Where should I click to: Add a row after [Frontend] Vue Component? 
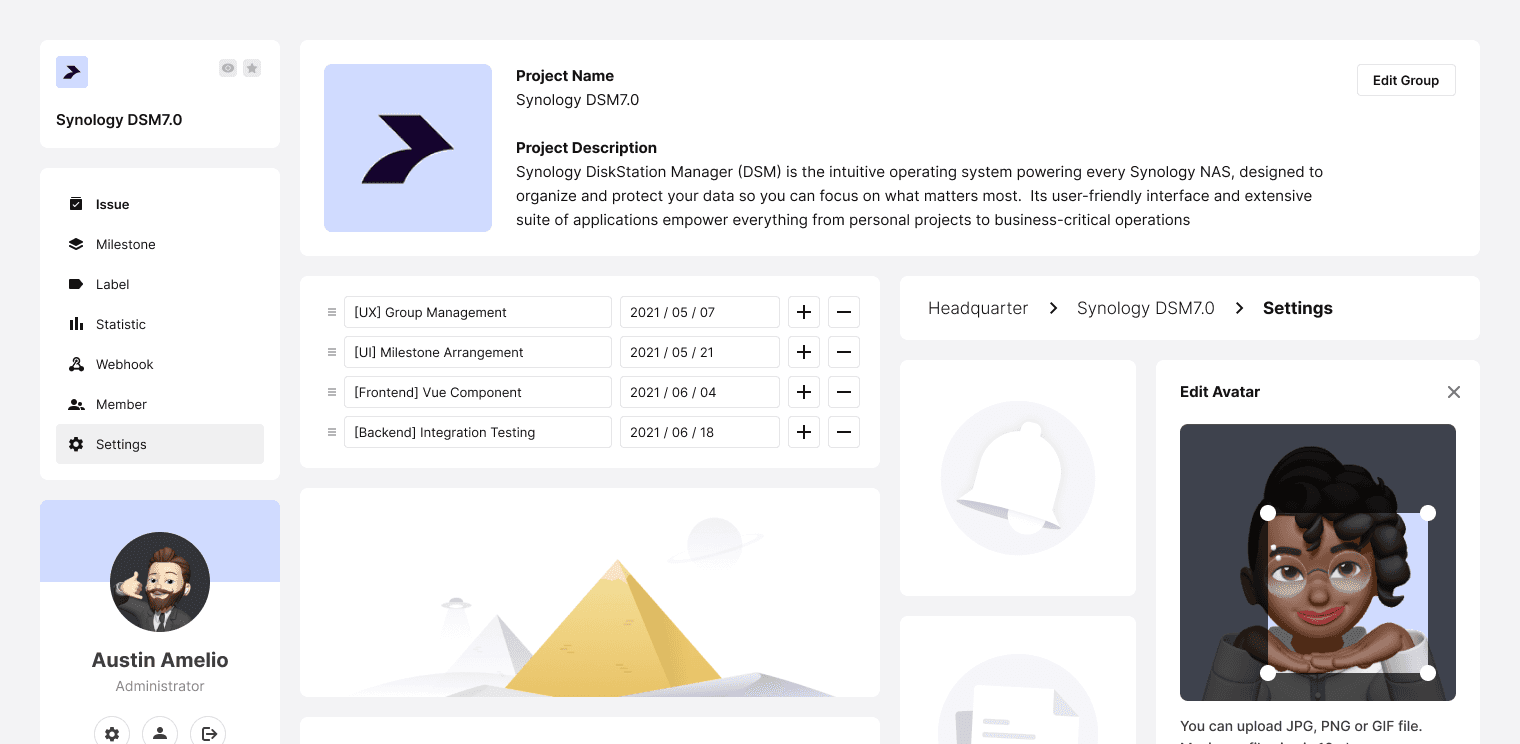click(x=804, y=392)
